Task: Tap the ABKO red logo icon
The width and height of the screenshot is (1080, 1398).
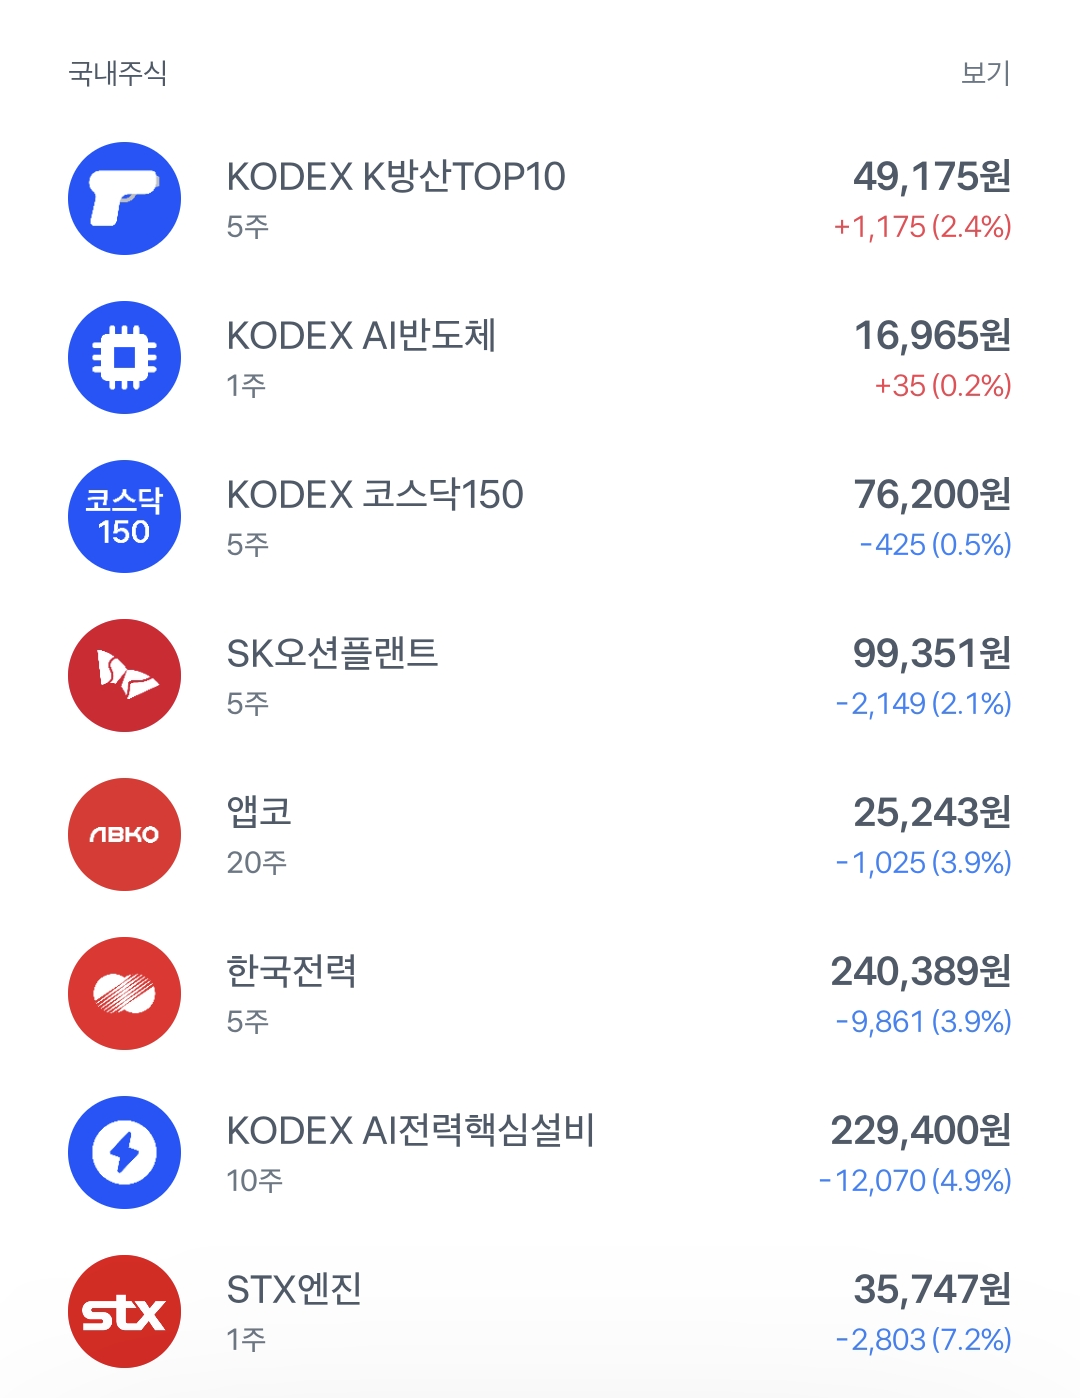Action: [124, 834]
